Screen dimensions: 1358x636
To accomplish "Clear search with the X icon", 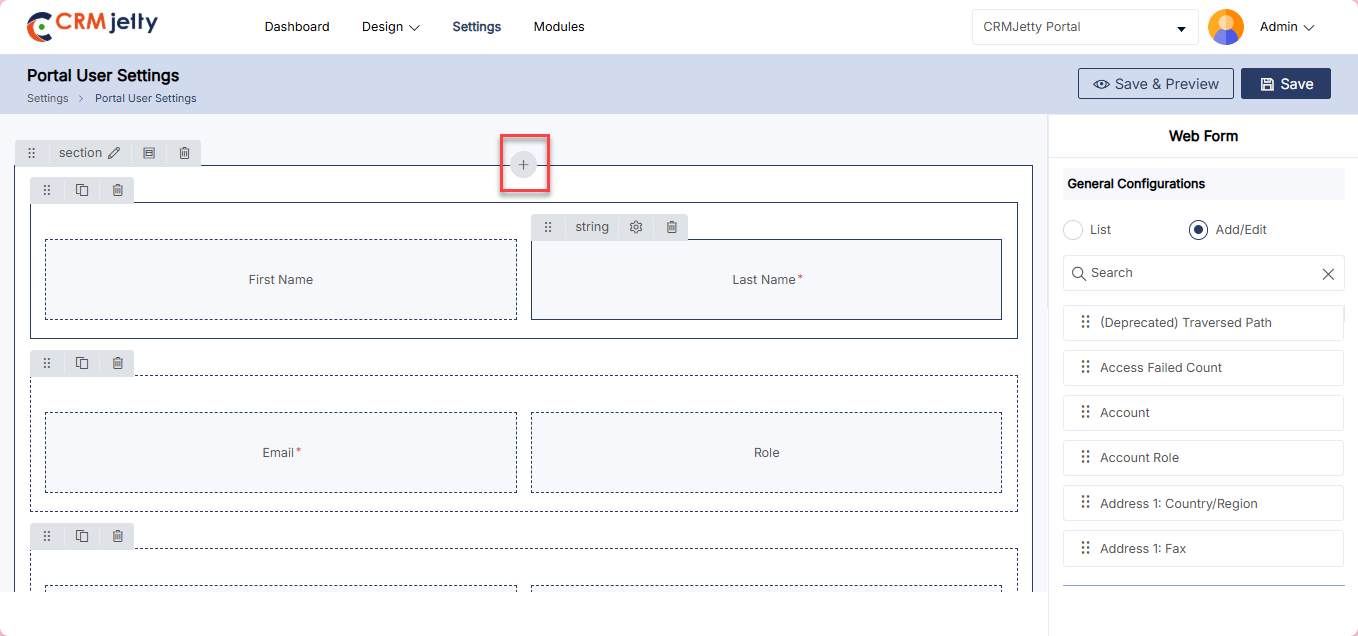I will coord(1328,274).
